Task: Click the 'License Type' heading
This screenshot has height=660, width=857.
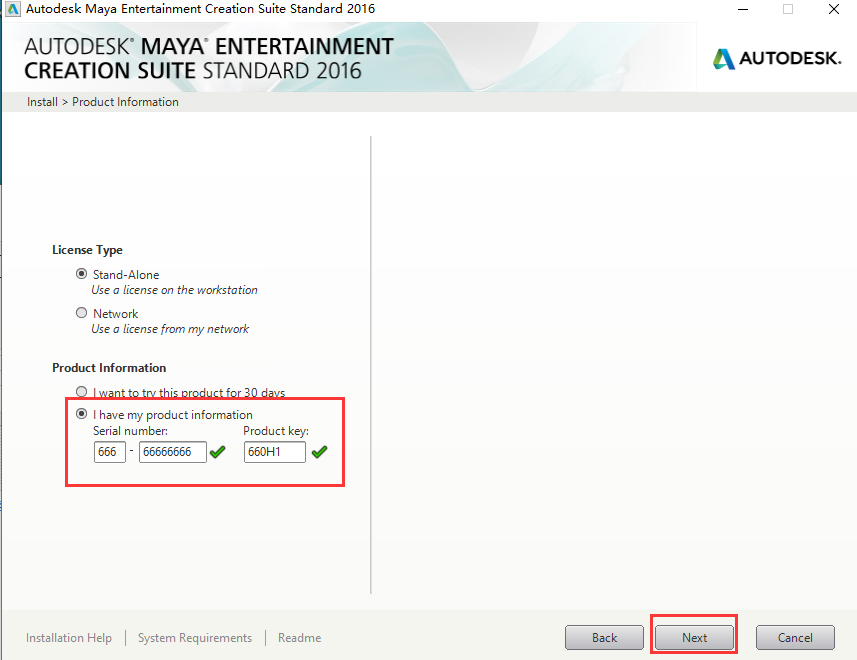Action: (87, 250)
